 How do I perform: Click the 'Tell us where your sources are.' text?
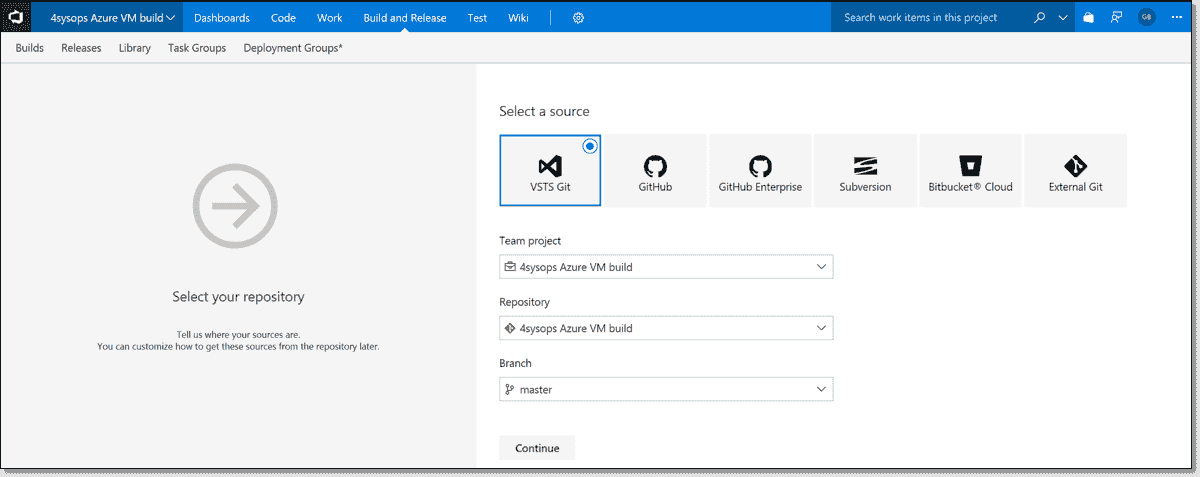pyautogui.click(x=238, y=335)
